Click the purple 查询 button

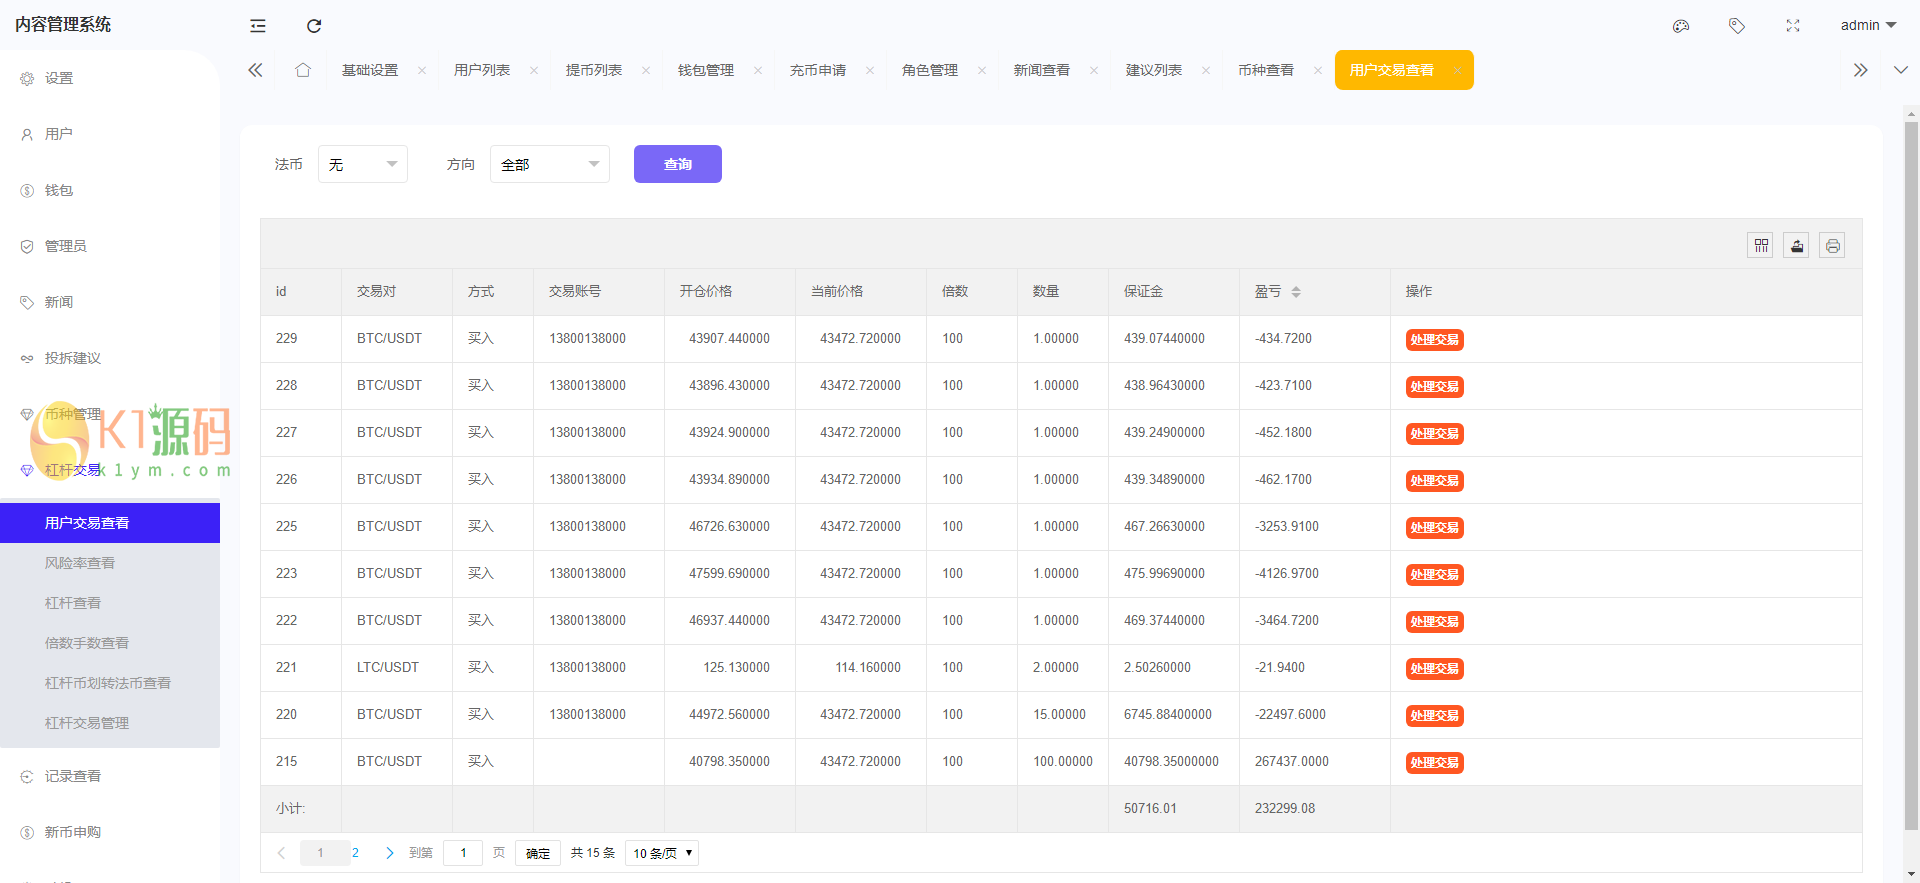tap(677, 164)
